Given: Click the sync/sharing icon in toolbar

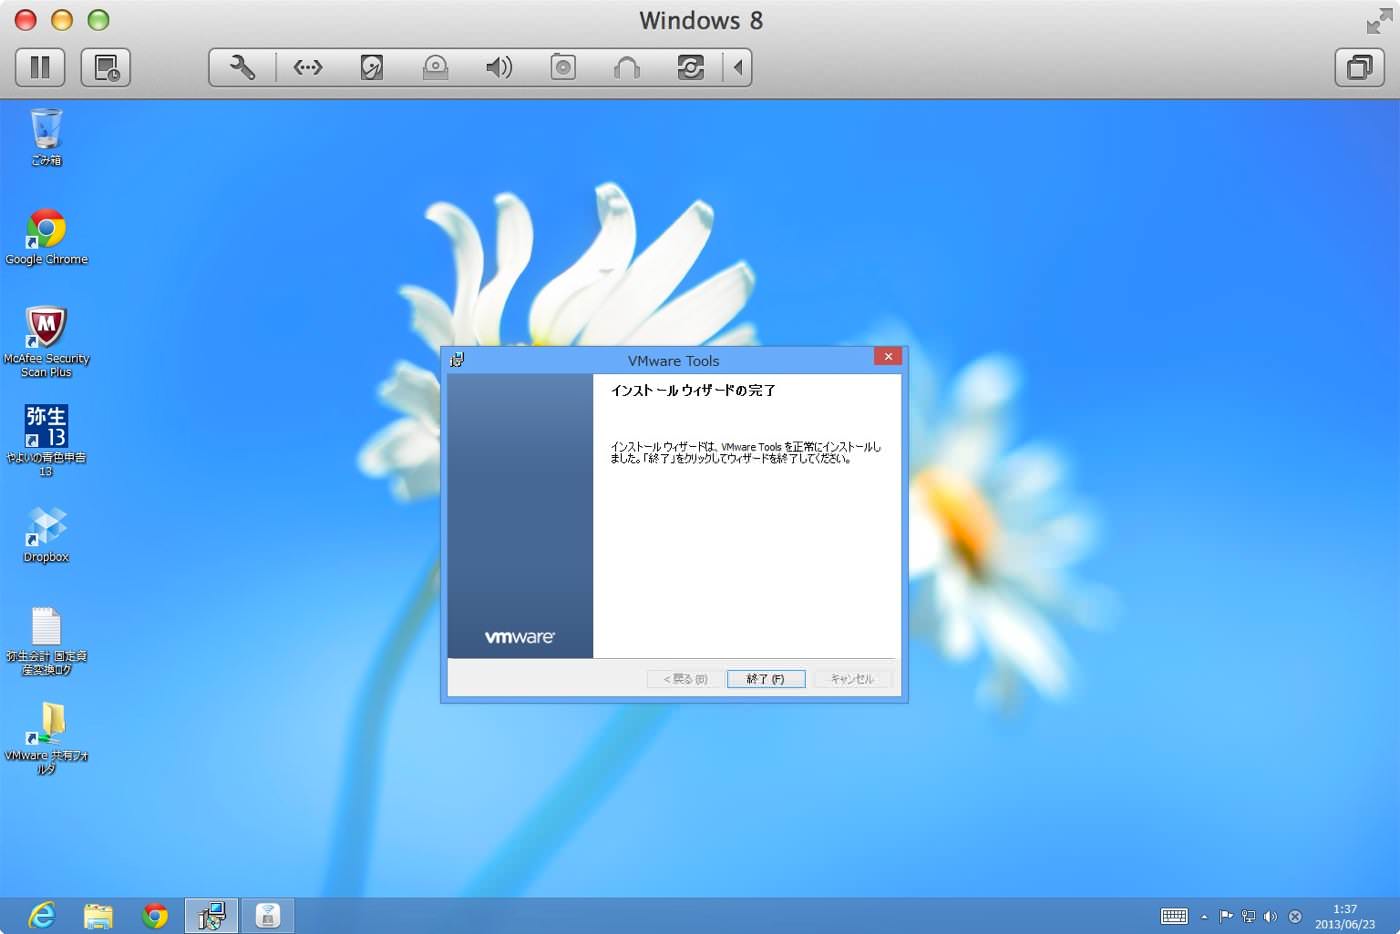Looking at the screenshot, I should click(691, 67).
